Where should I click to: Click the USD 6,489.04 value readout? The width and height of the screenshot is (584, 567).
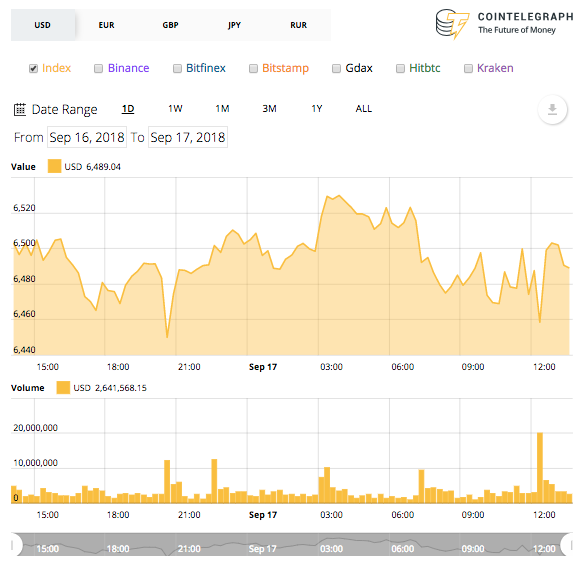pos(92,167)
